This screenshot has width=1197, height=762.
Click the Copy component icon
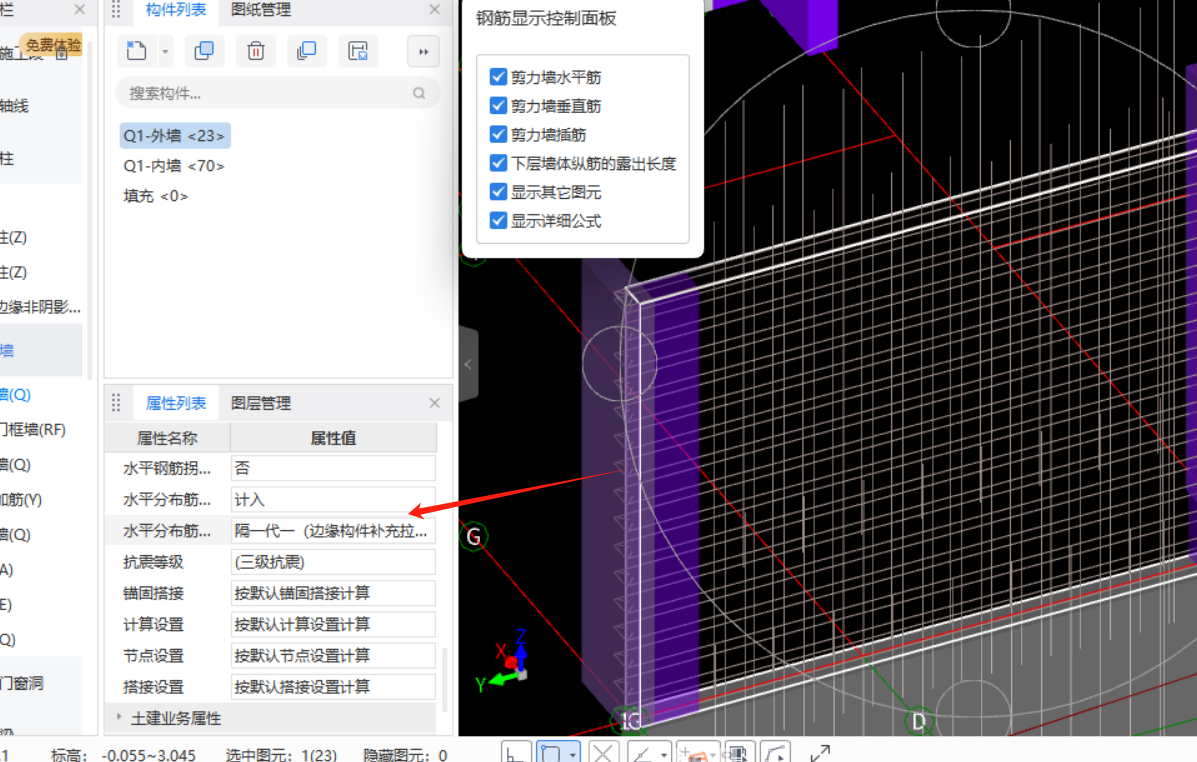click(204, 51)
